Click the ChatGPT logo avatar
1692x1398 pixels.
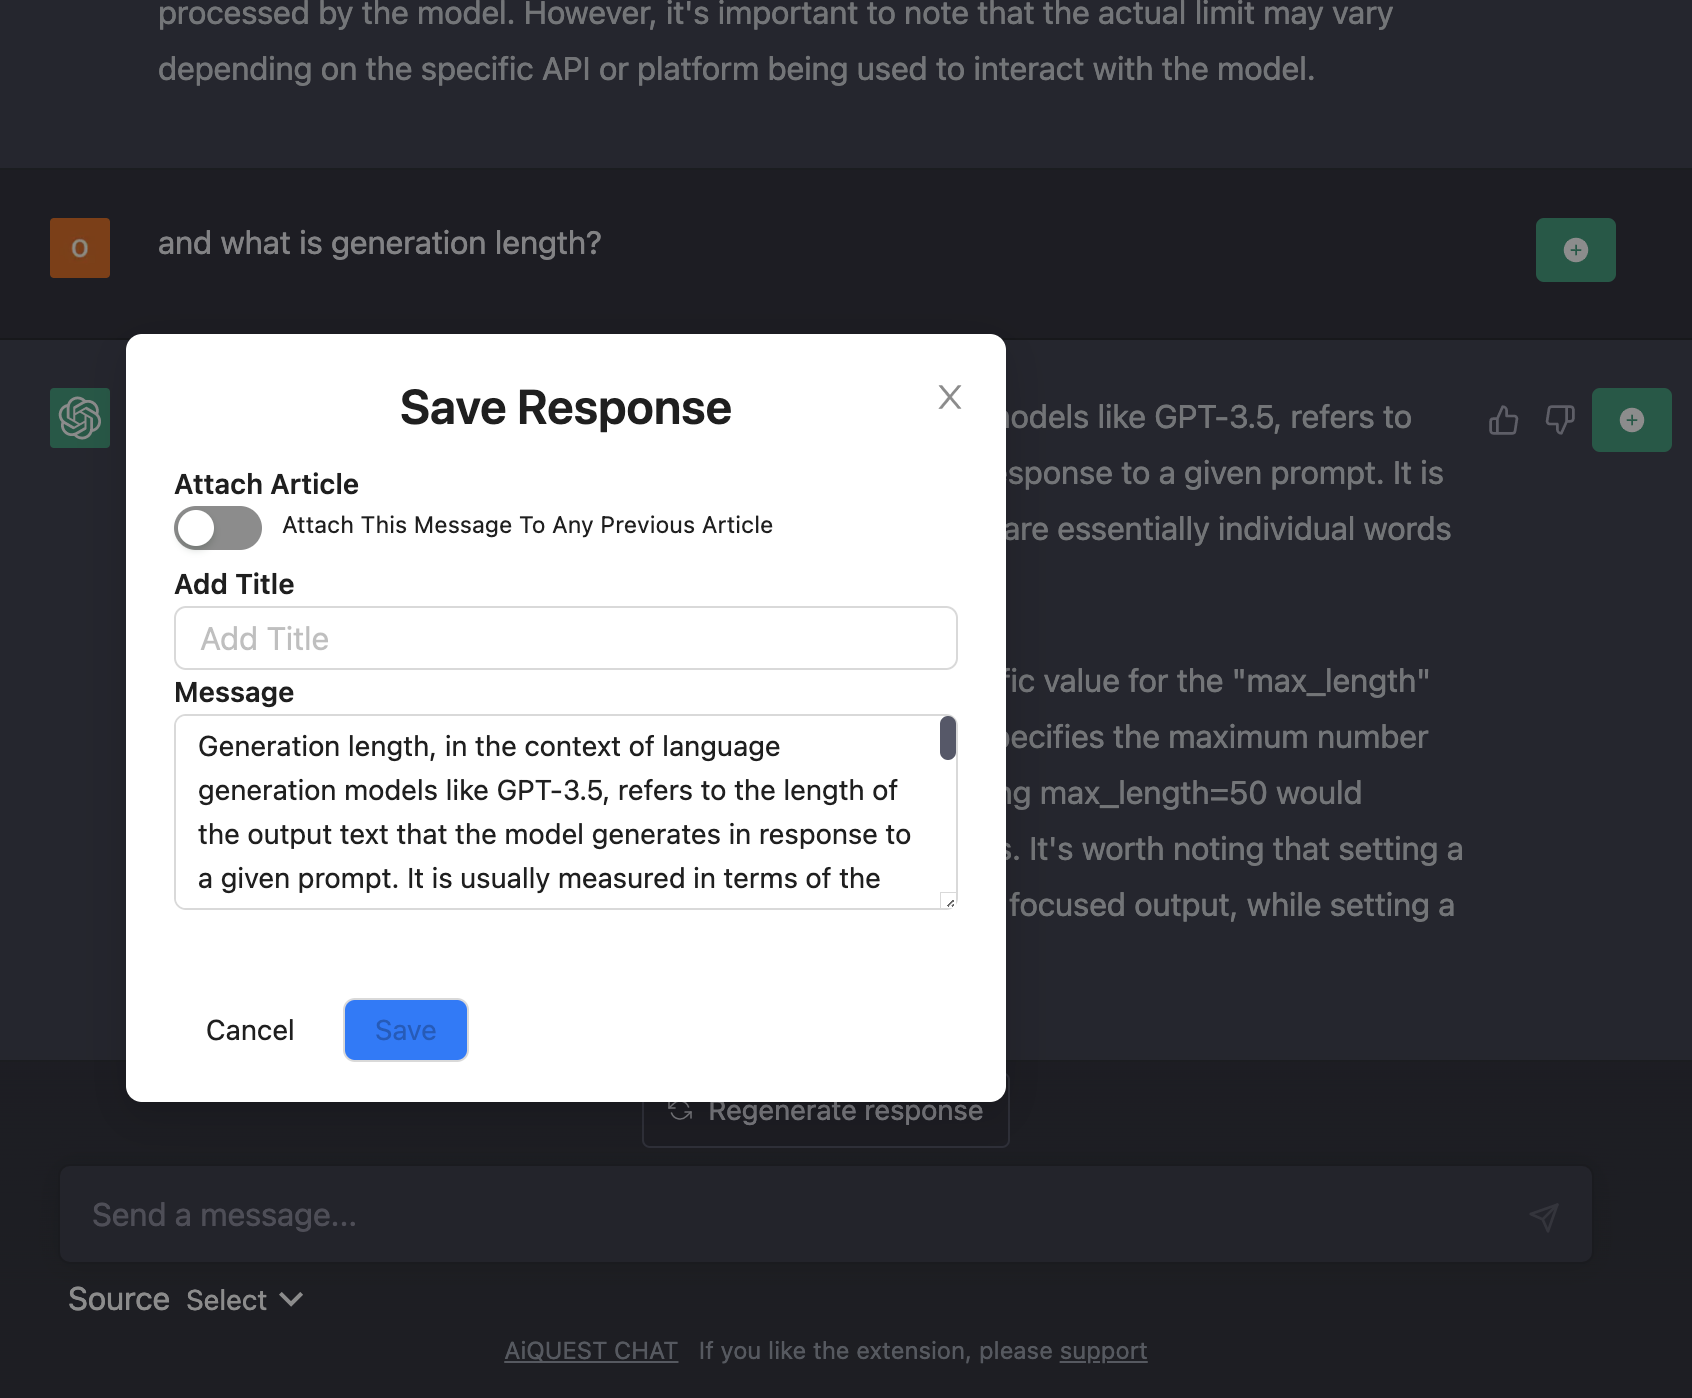(x=80, y=418)
